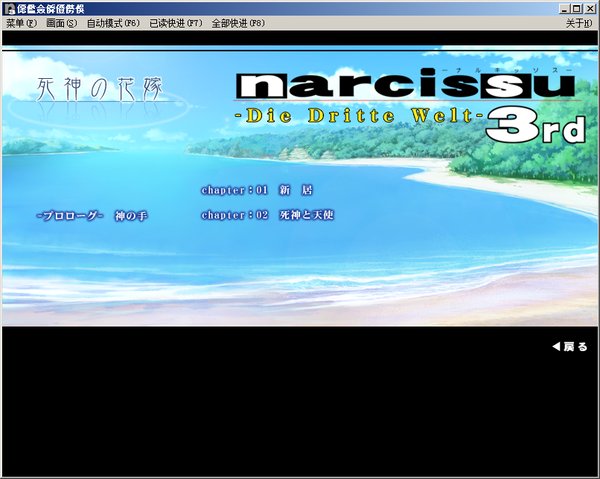Start chapter:01 新居
600x479 pixels.
point(257,190)
